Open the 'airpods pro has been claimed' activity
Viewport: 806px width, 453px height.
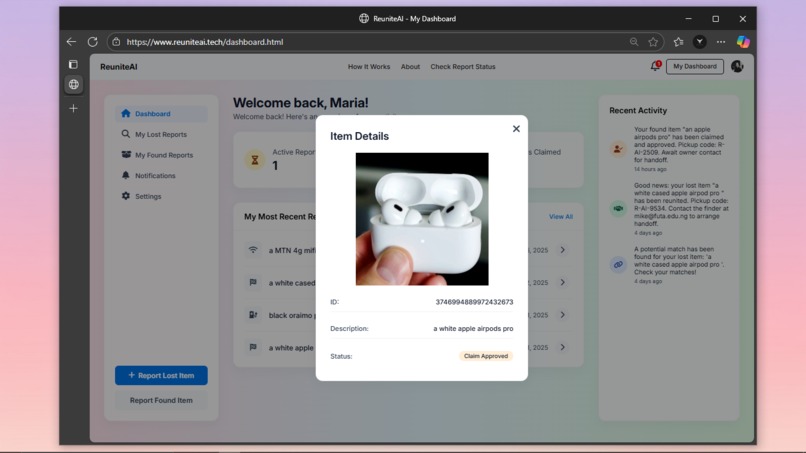(669, 149)
